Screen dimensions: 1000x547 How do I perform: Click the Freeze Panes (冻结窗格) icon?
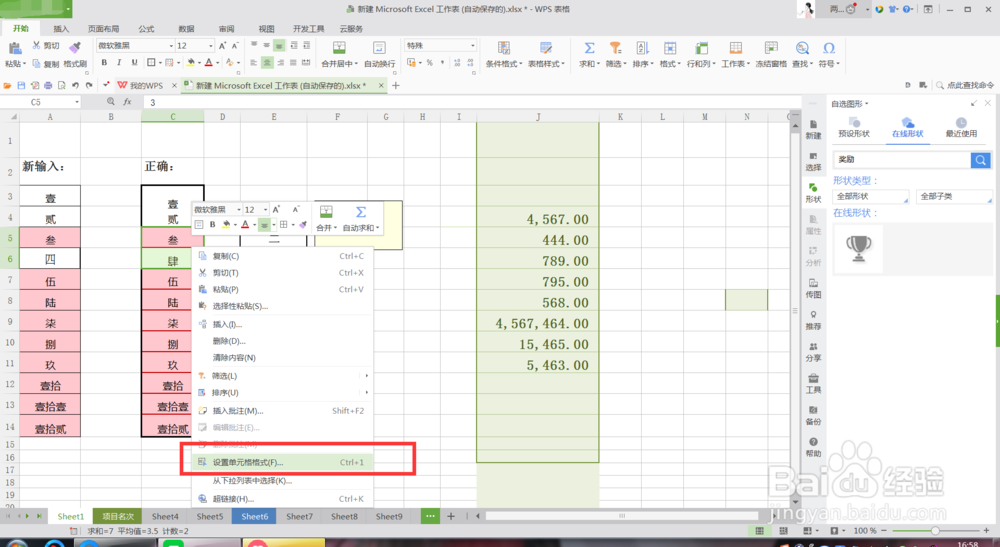[x=771, y=48]
